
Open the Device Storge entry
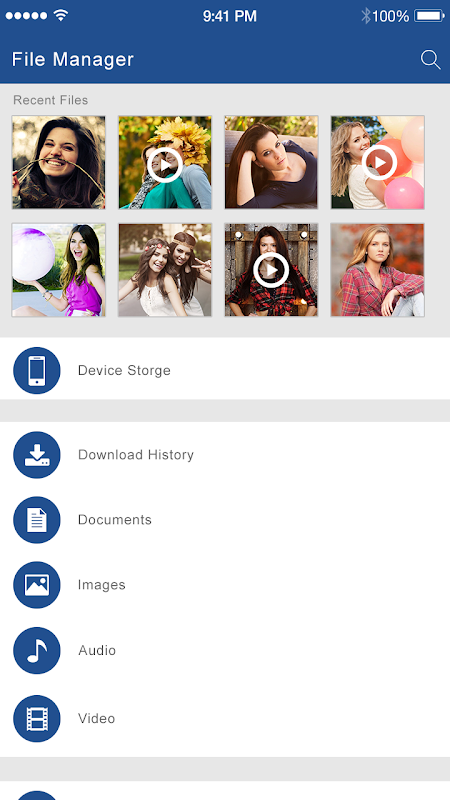[225, 370]
